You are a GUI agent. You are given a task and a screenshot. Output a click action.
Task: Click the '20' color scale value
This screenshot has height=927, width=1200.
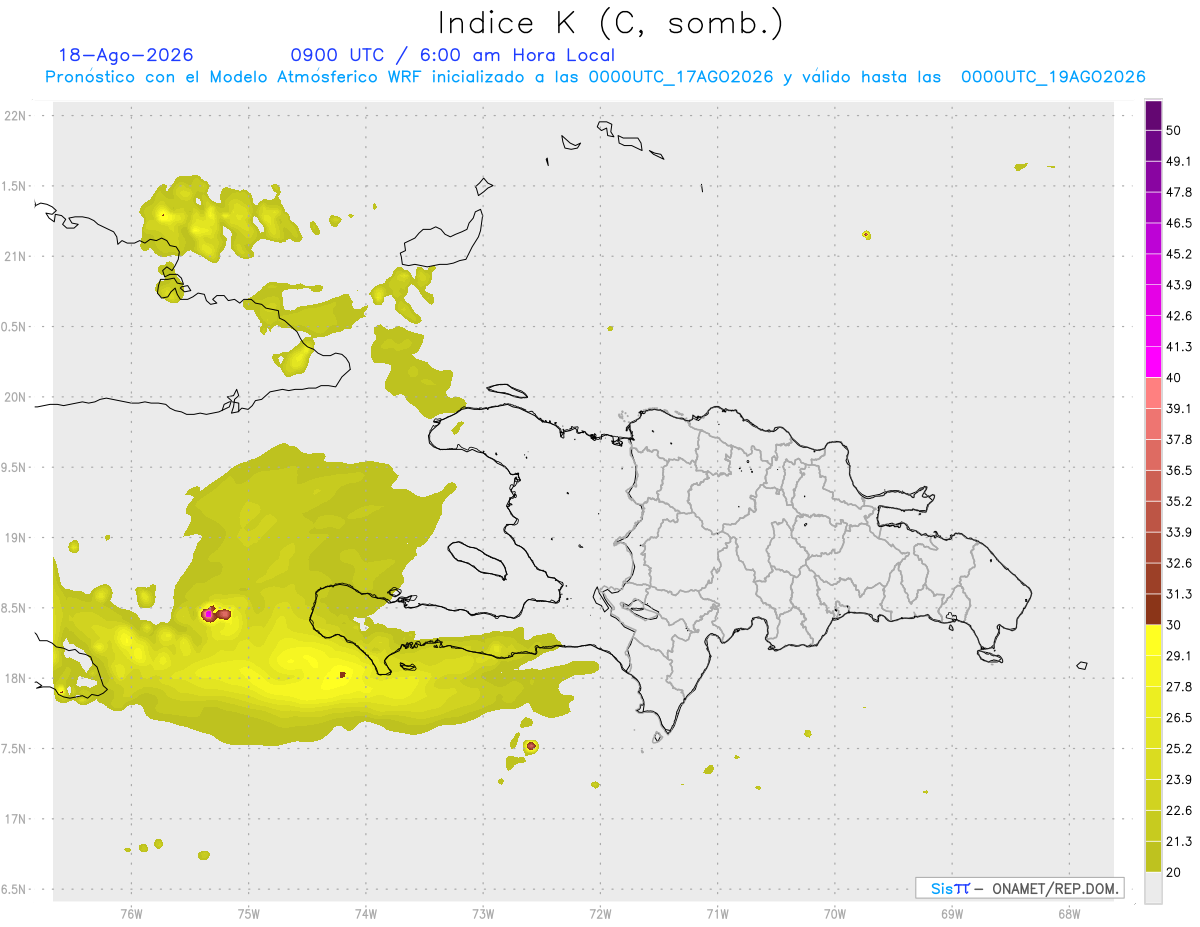[1174, 872]
